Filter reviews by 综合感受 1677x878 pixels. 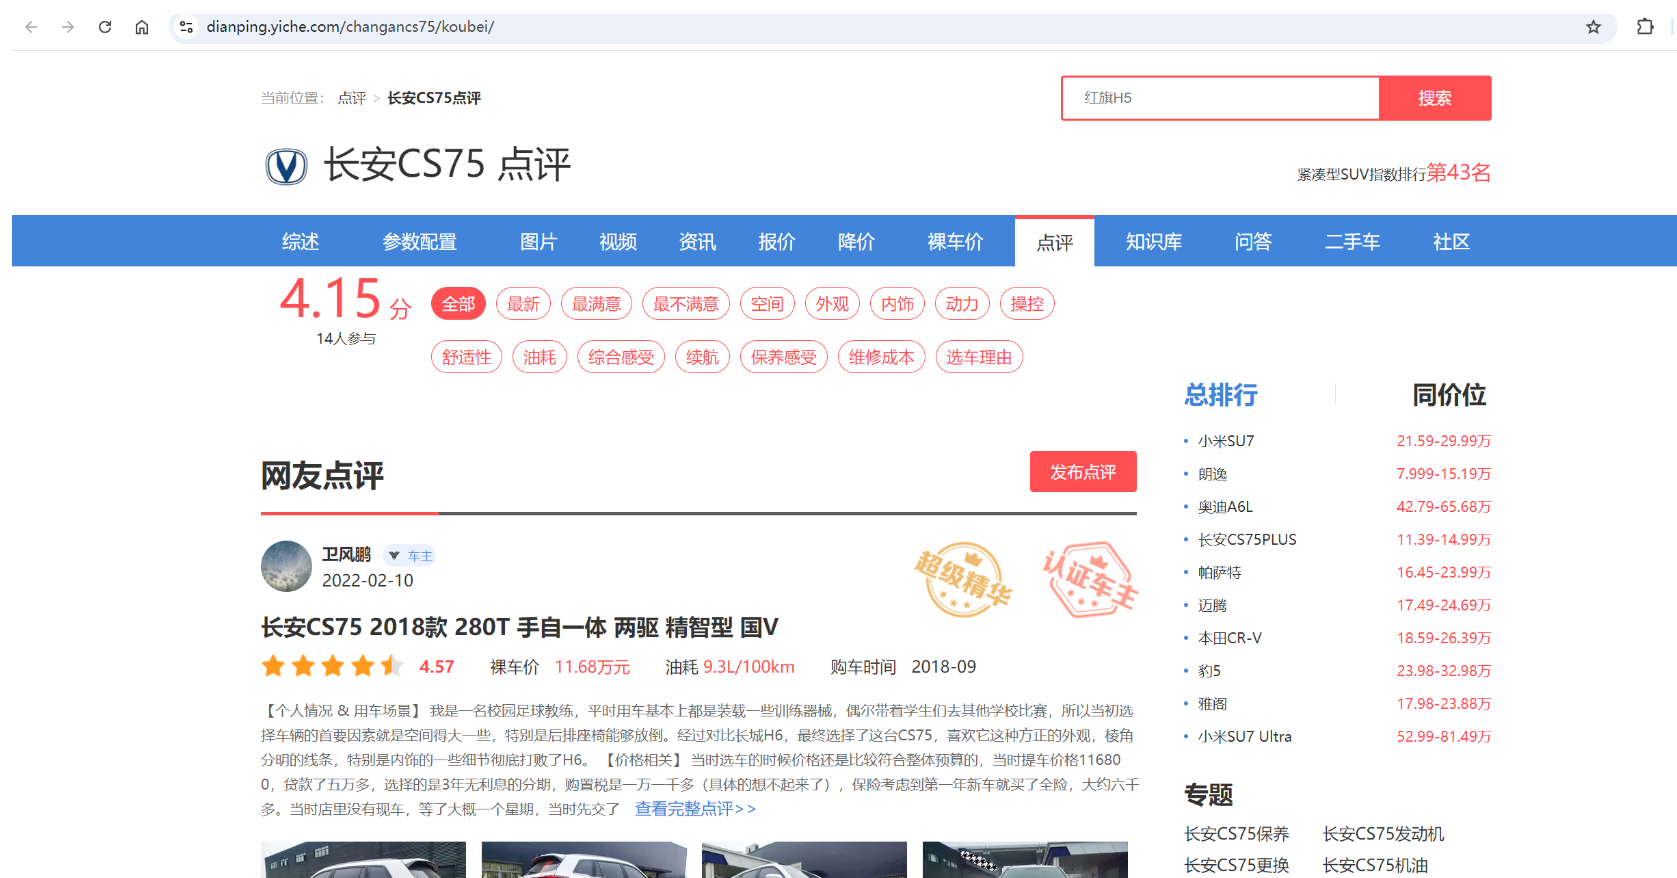[621, 357]
